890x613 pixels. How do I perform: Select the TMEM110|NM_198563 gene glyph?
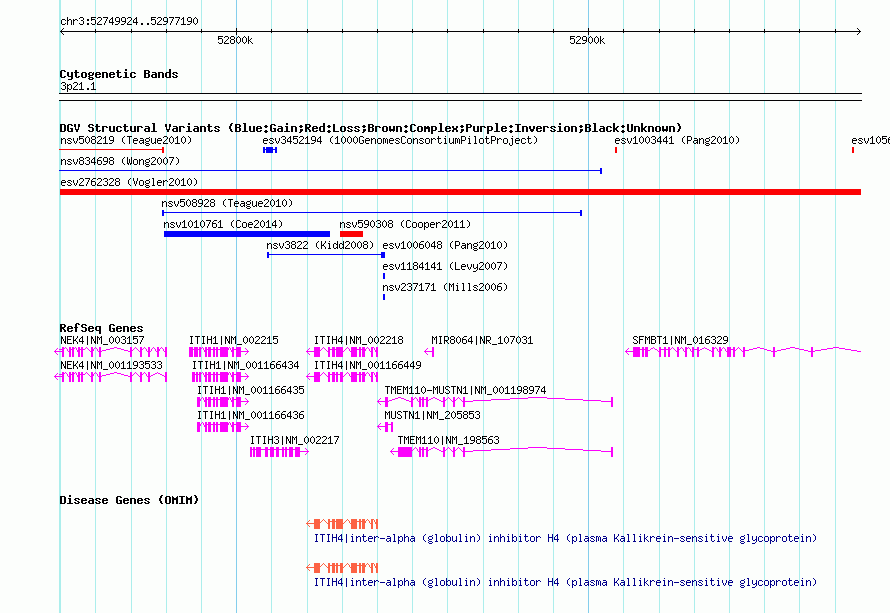click(502, 452)
